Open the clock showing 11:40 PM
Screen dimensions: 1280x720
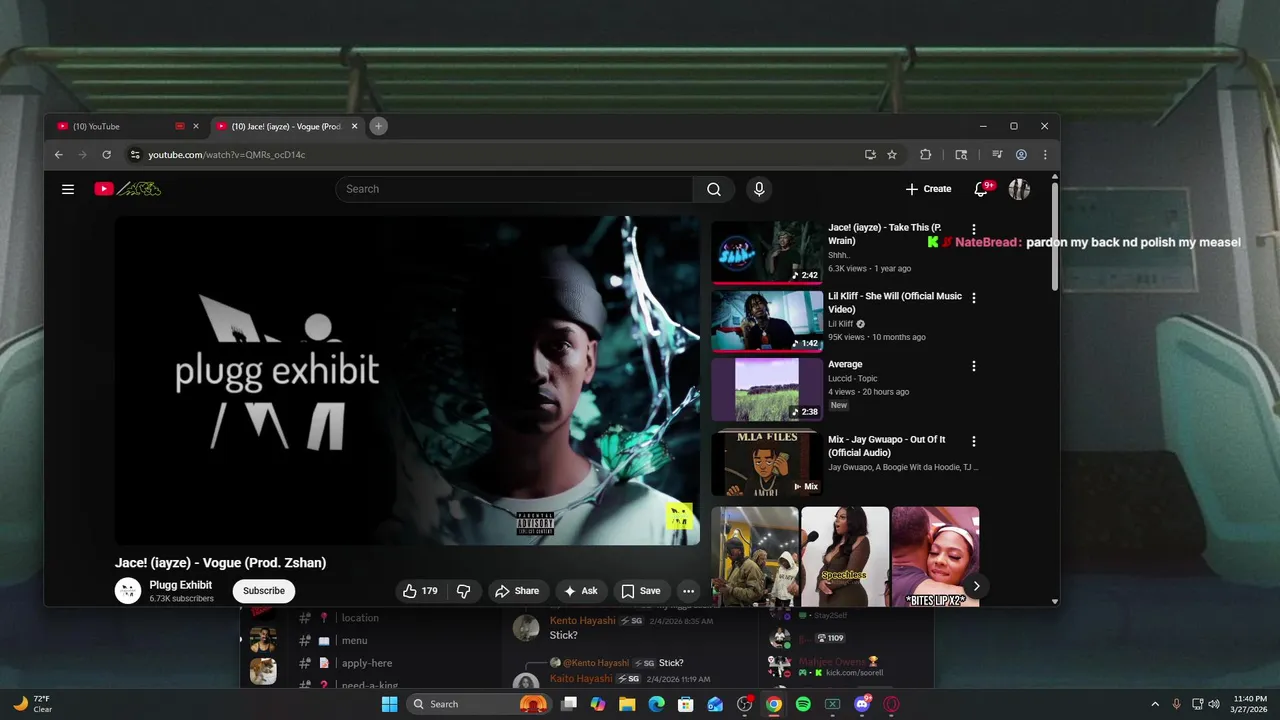coord(1250,704)
